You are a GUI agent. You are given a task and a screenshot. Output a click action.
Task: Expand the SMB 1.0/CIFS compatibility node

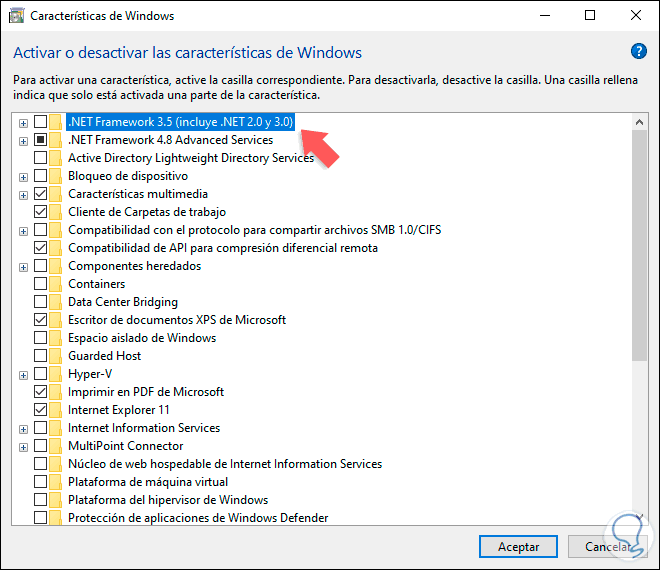(x=24, y=231)
